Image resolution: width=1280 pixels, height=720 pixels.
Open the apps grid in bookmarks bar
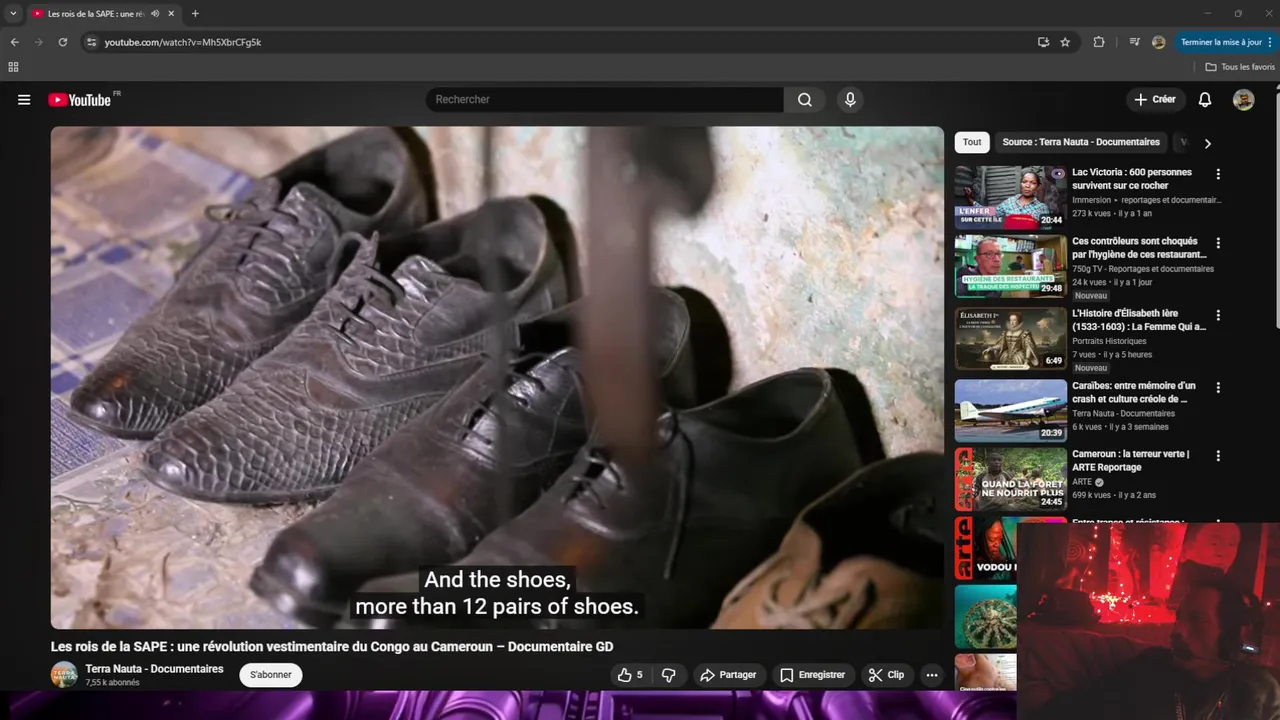pyautogui.click(x=13, y=67)
